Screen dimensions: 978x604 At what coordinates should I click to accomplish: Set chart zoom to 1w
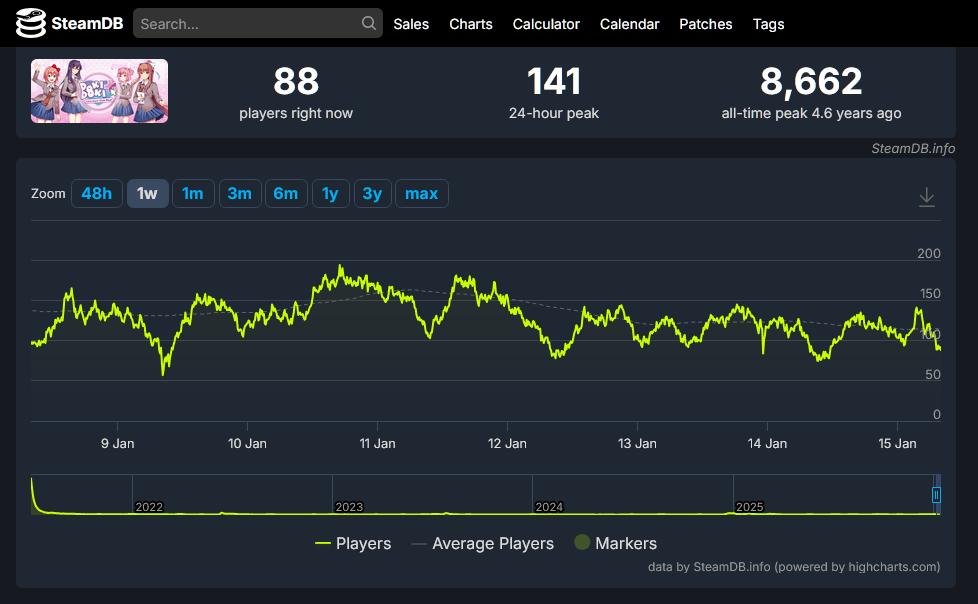point(147,193)
